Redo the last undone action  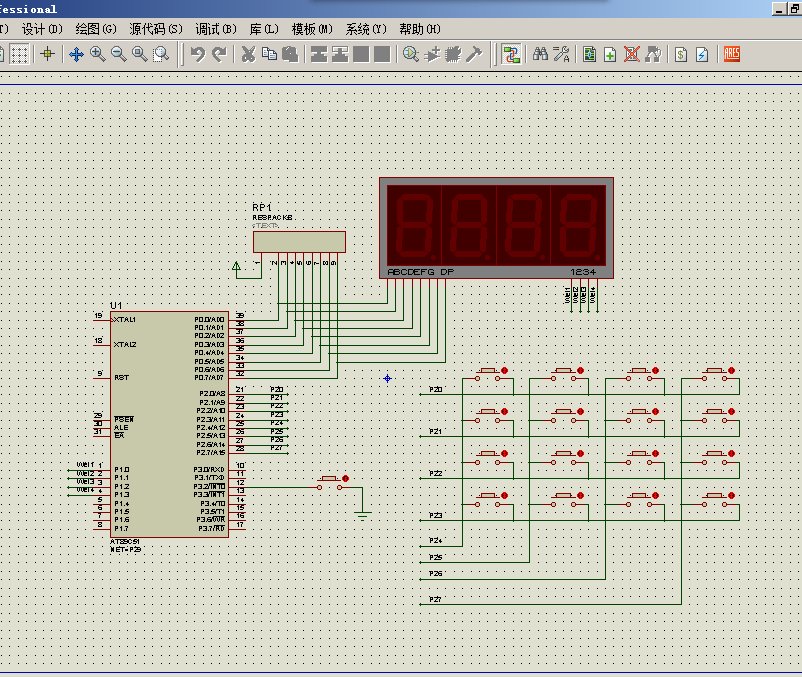pyautogui.click(x=219, y=54)
